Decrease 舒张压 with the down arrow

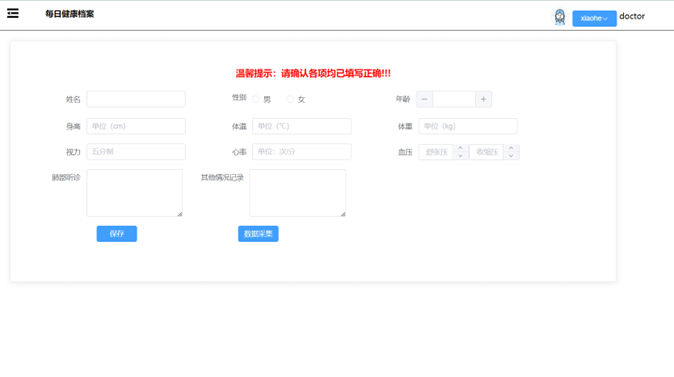click(460, 156)
